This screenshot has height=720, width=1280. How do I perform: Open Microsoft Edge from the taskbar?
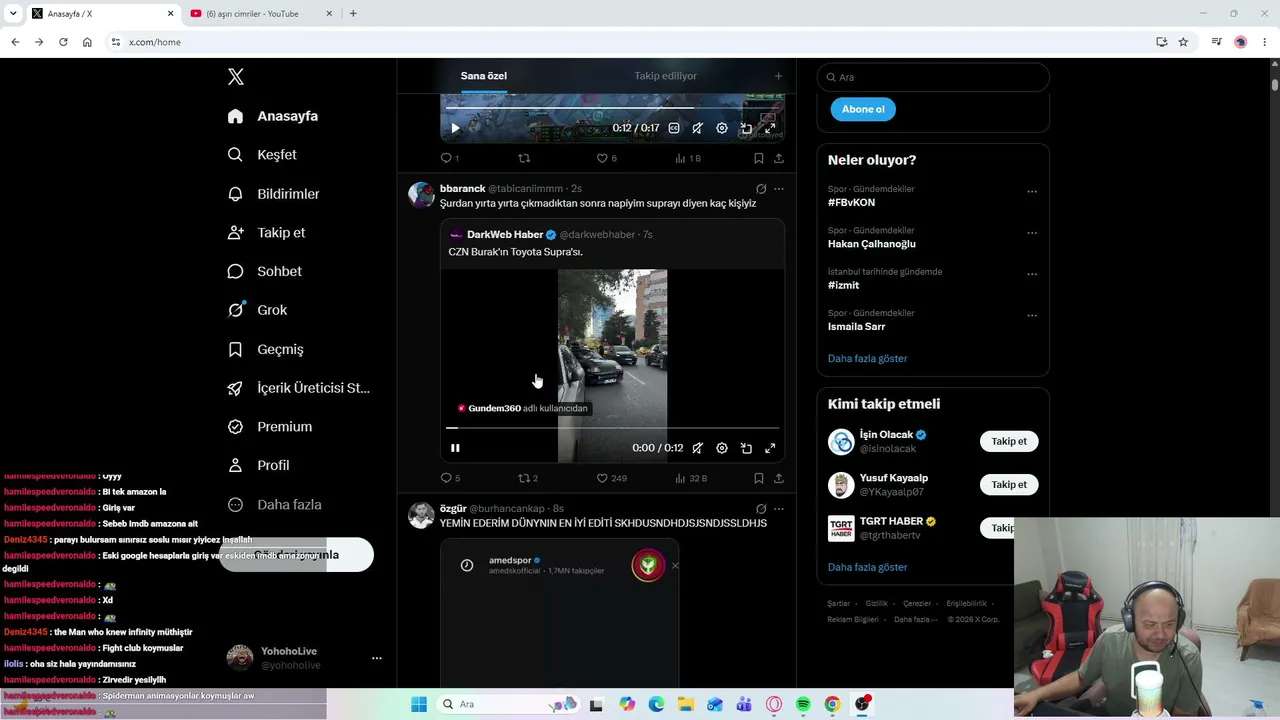click(656, 704)
